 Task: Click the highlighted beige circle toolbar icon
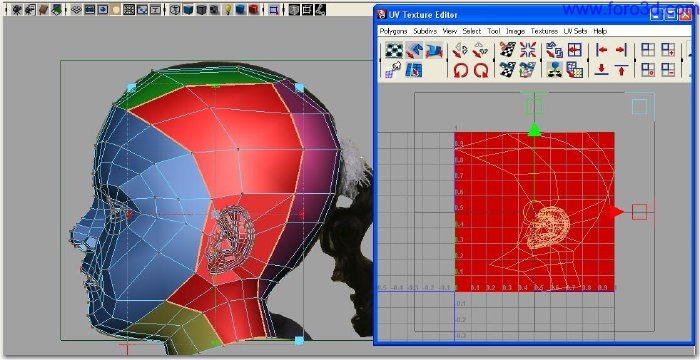coord(116,9)
